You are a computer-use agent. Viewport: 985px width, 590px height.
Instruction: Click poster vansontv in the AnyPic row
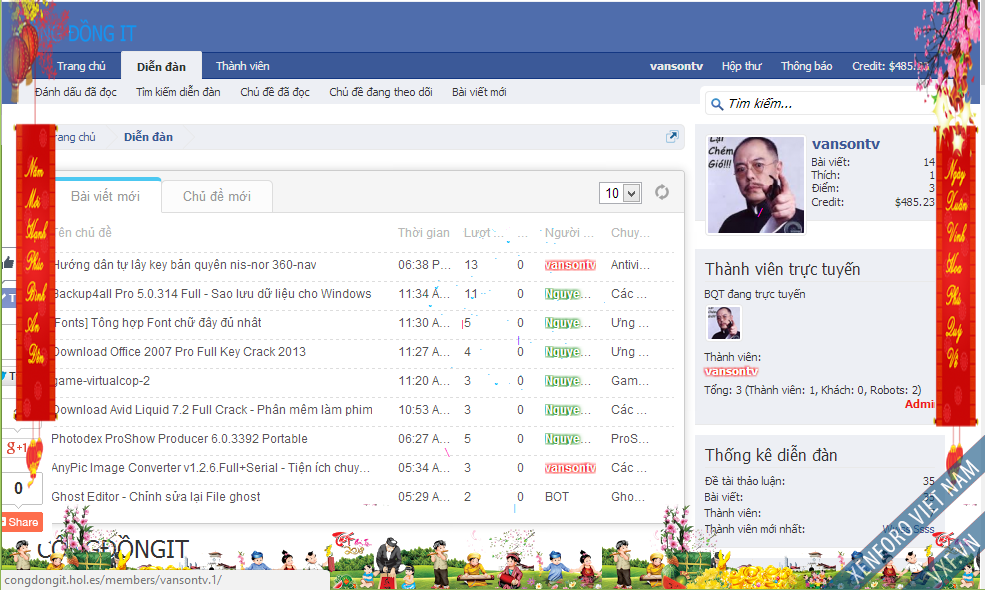(570, 467)
